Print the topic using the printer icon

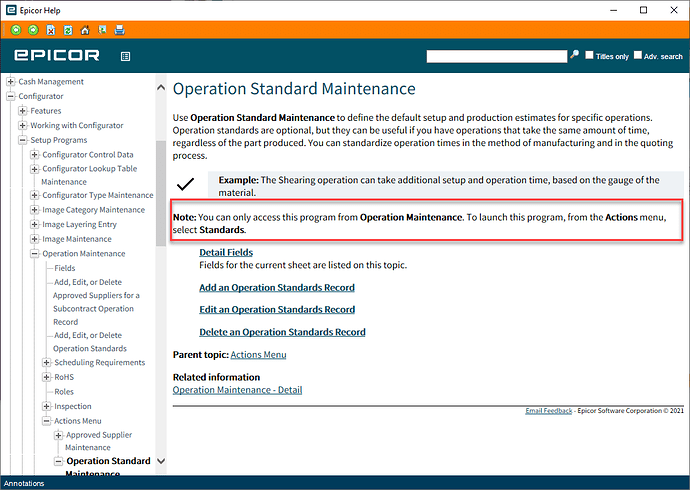[x=119, y=30]
